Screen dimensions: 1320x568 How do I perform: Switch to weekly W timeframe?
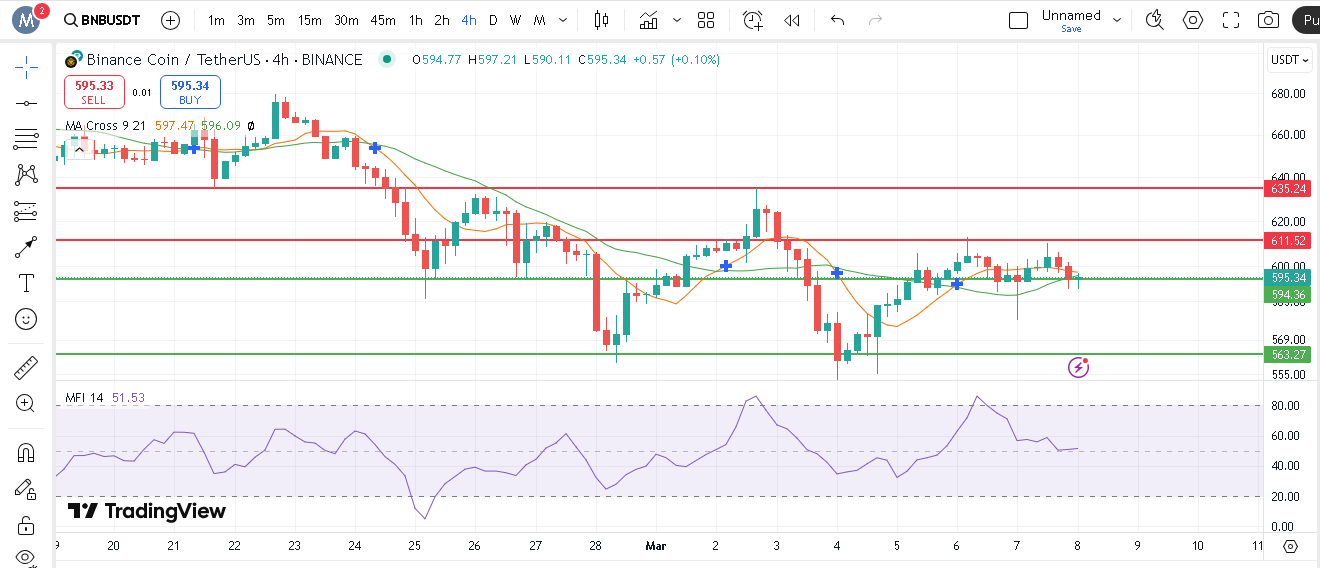[515, 20]
